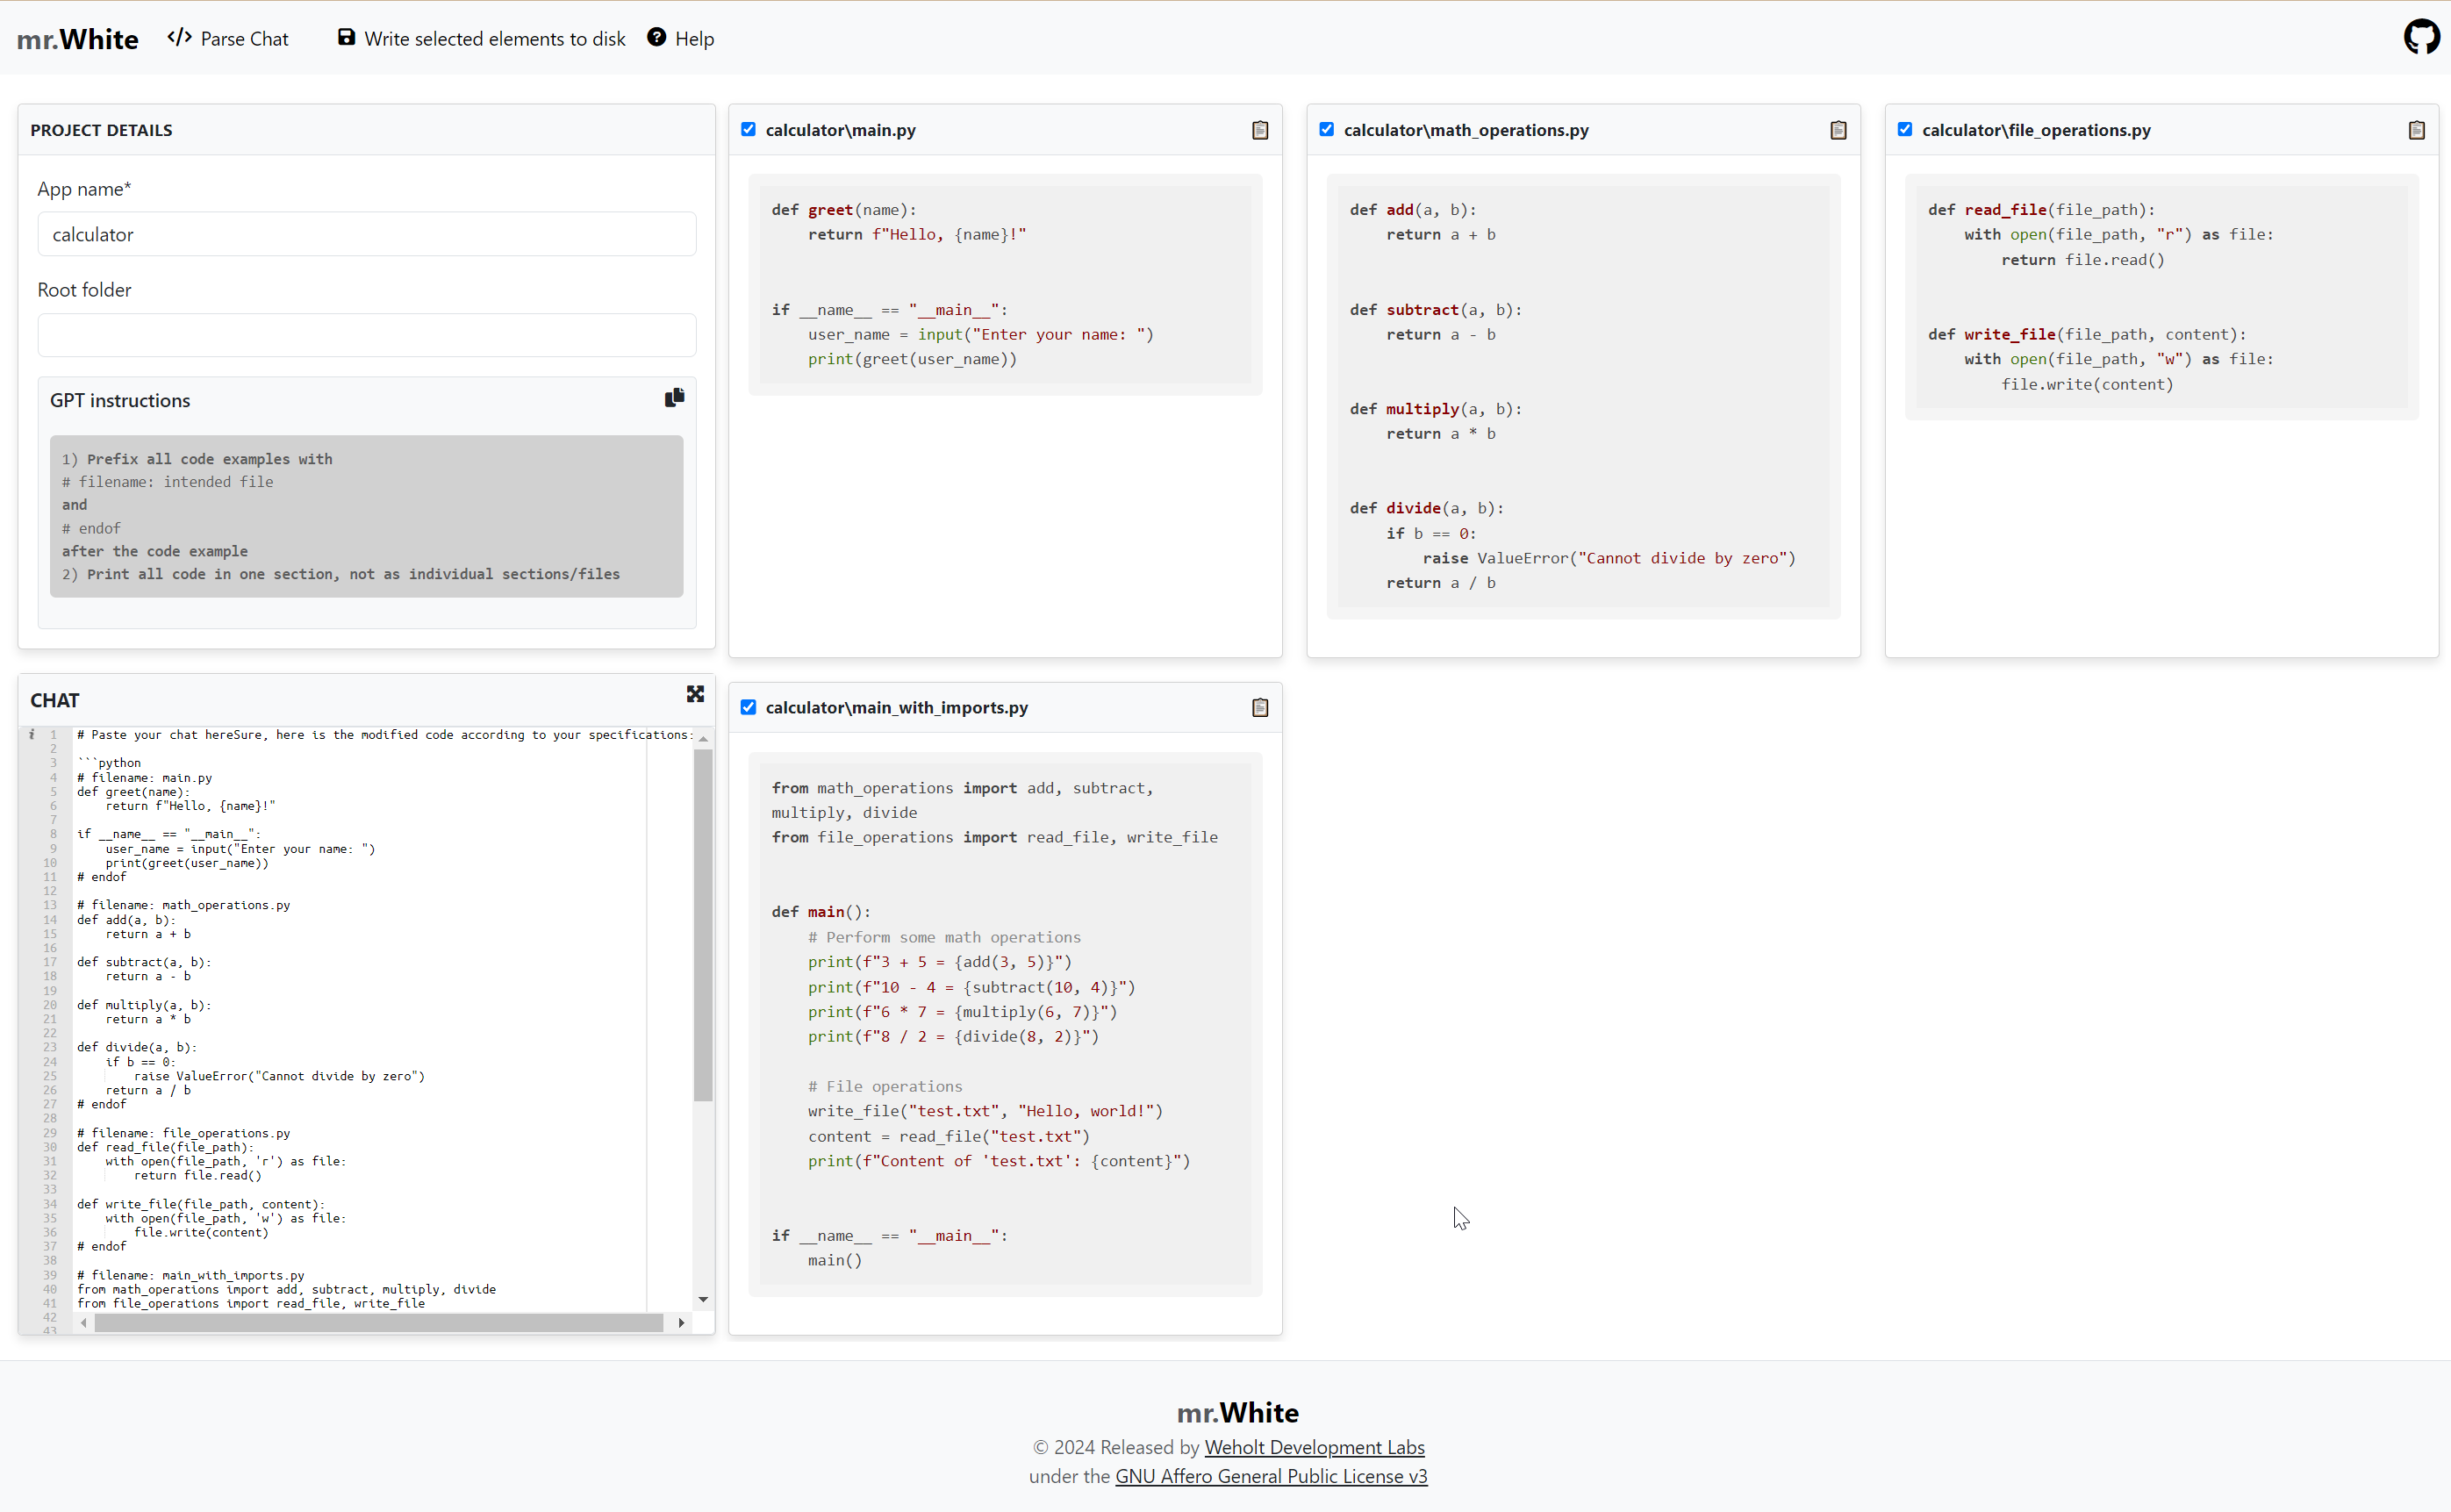
Task: Open the GitHub repository icon
Action: 2421,37
